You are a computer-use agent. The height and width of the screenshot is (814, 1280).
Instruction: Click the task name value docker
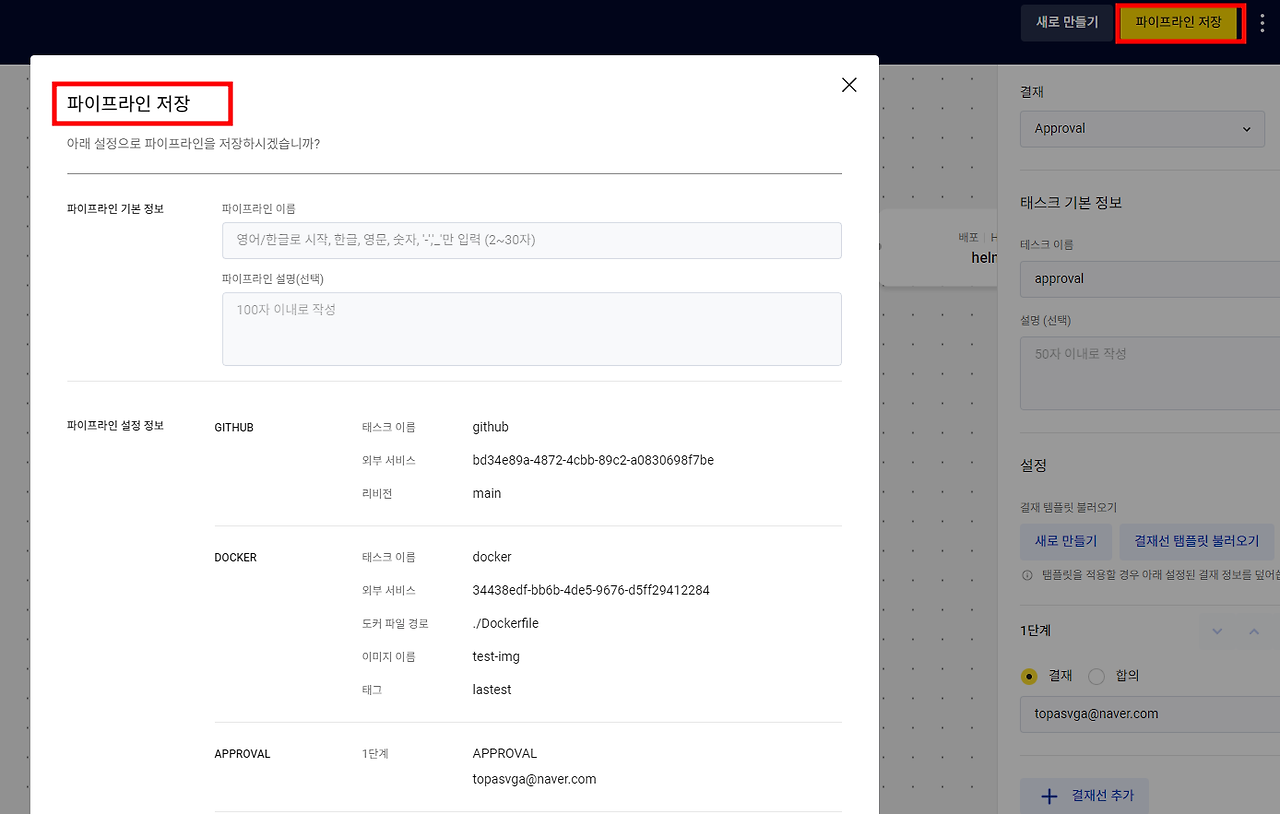pyautogui.click(x=492, y=557)
